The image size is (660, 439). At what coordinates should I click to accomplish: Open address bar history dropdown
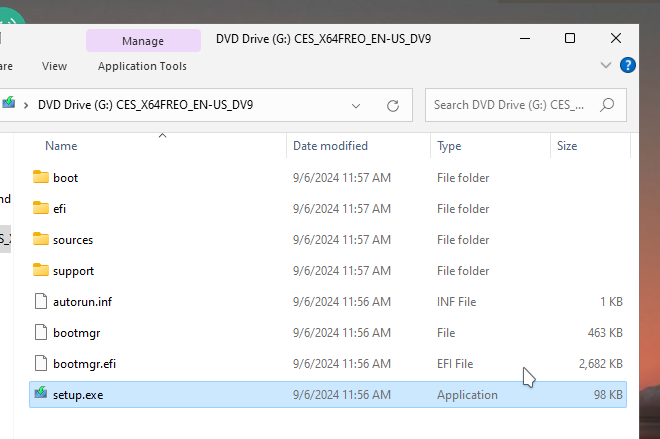click(x=356, y=106)
